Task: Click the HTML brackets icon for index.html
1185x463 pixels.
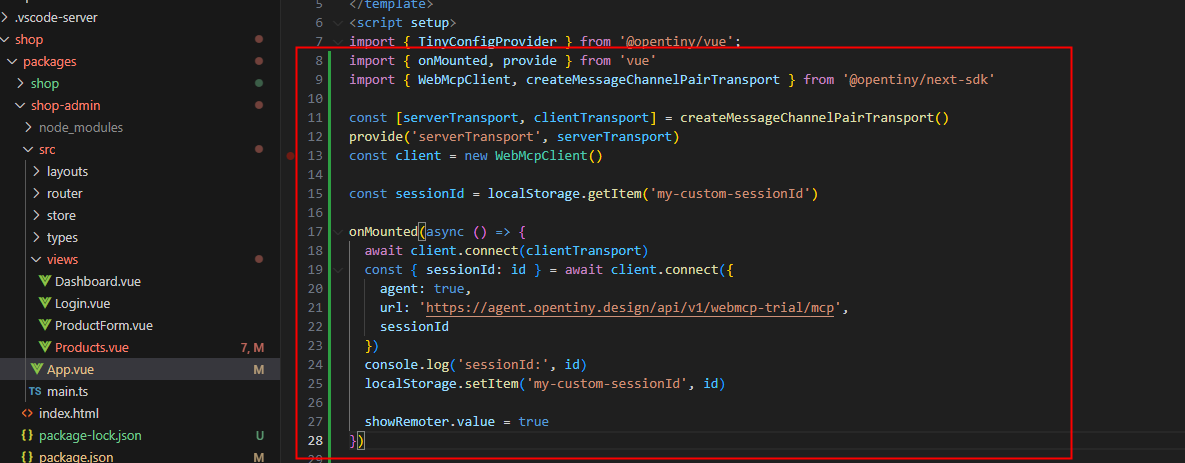Action: (27, 414)
